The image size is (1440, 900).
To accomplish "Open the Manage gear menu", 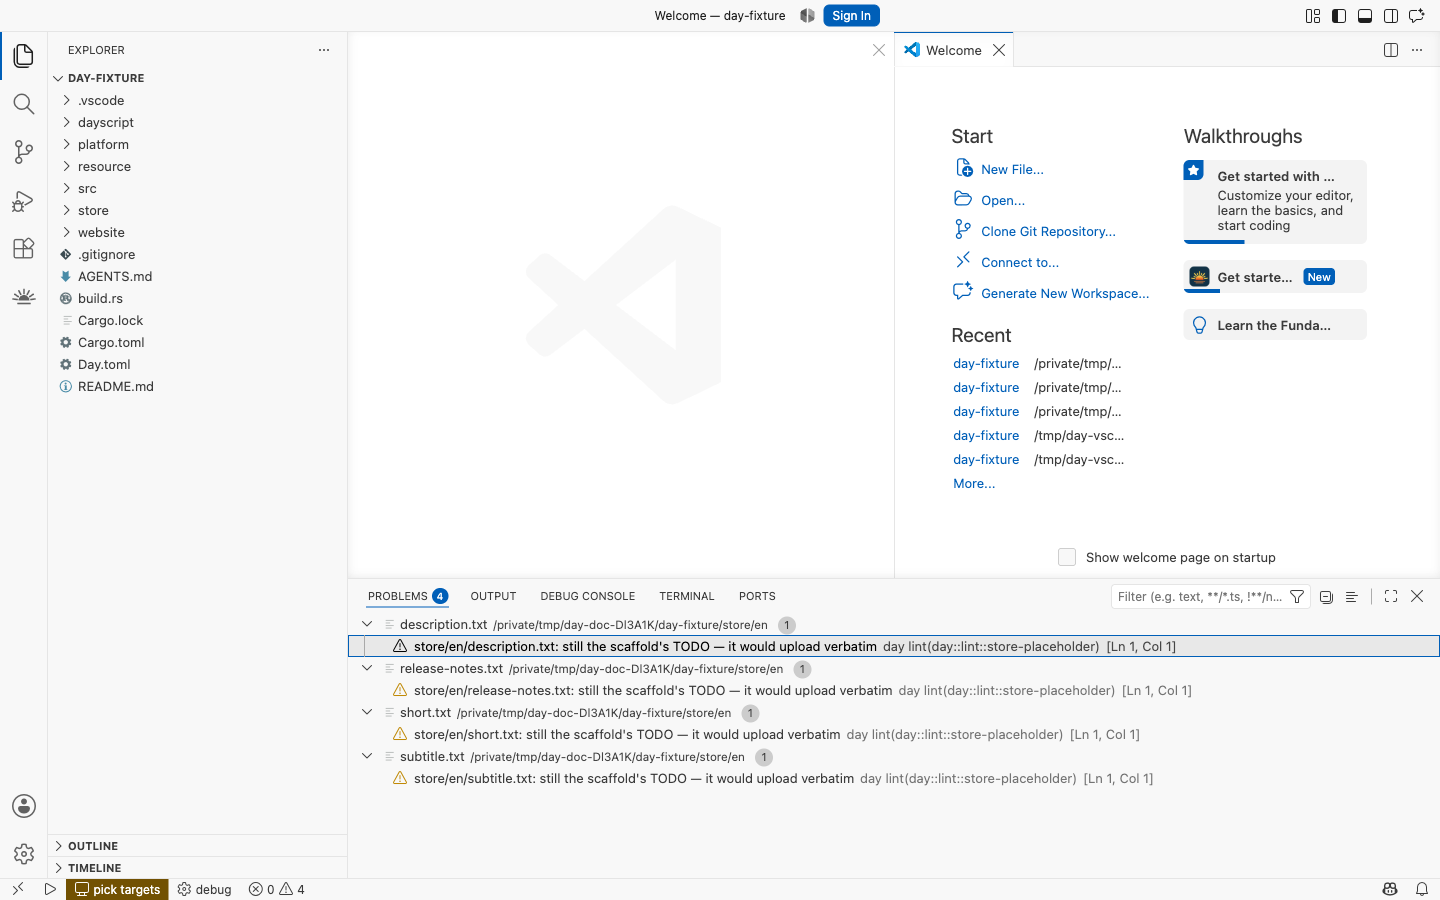I will pyautogui.click(x=24, y=854).
